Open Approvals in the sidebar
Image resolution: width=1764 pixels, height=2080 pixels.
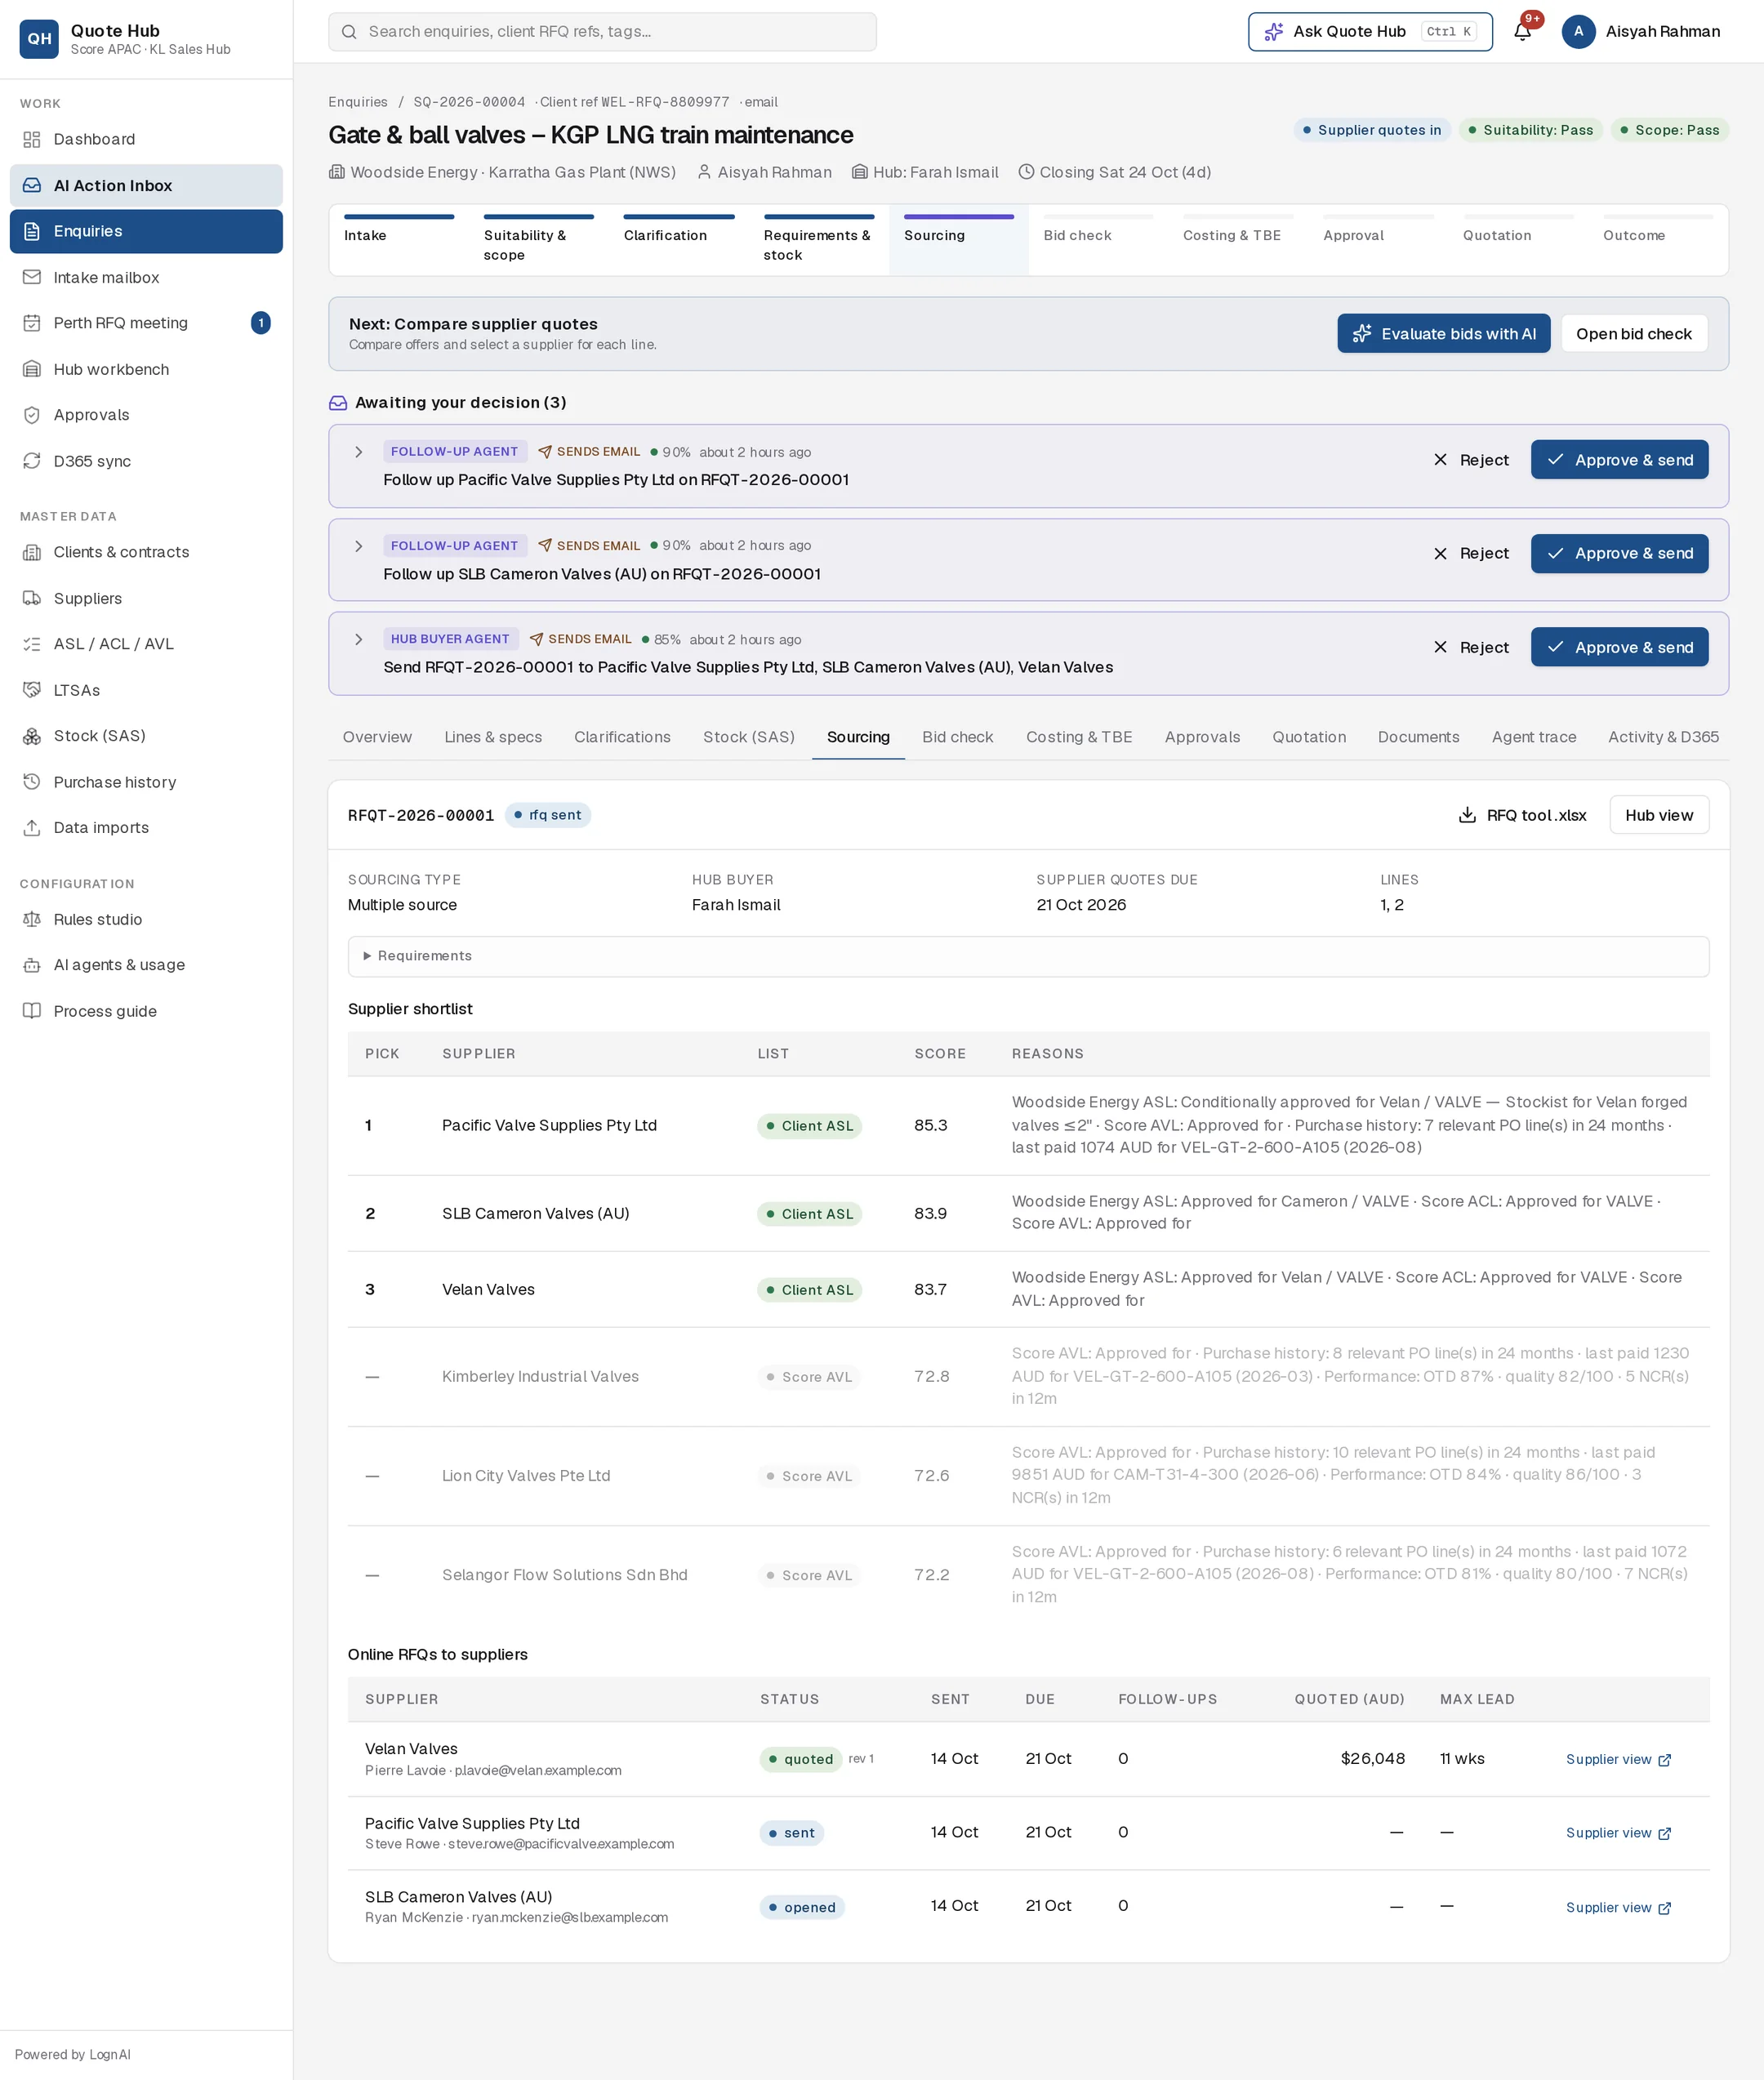[146, 415]
